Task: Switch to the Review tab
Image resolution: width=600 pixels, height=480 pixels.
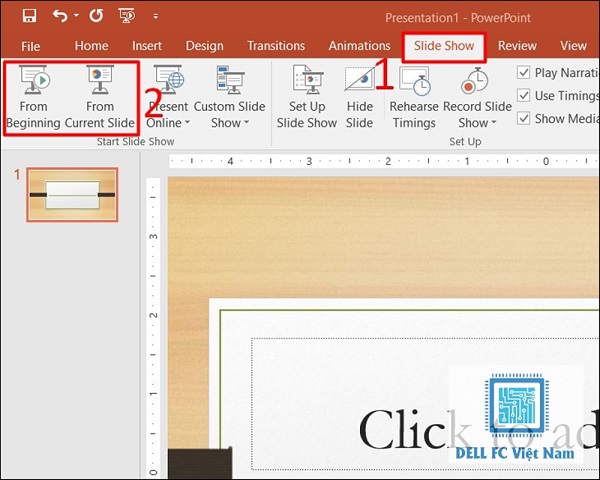Action: coord(517,46)
